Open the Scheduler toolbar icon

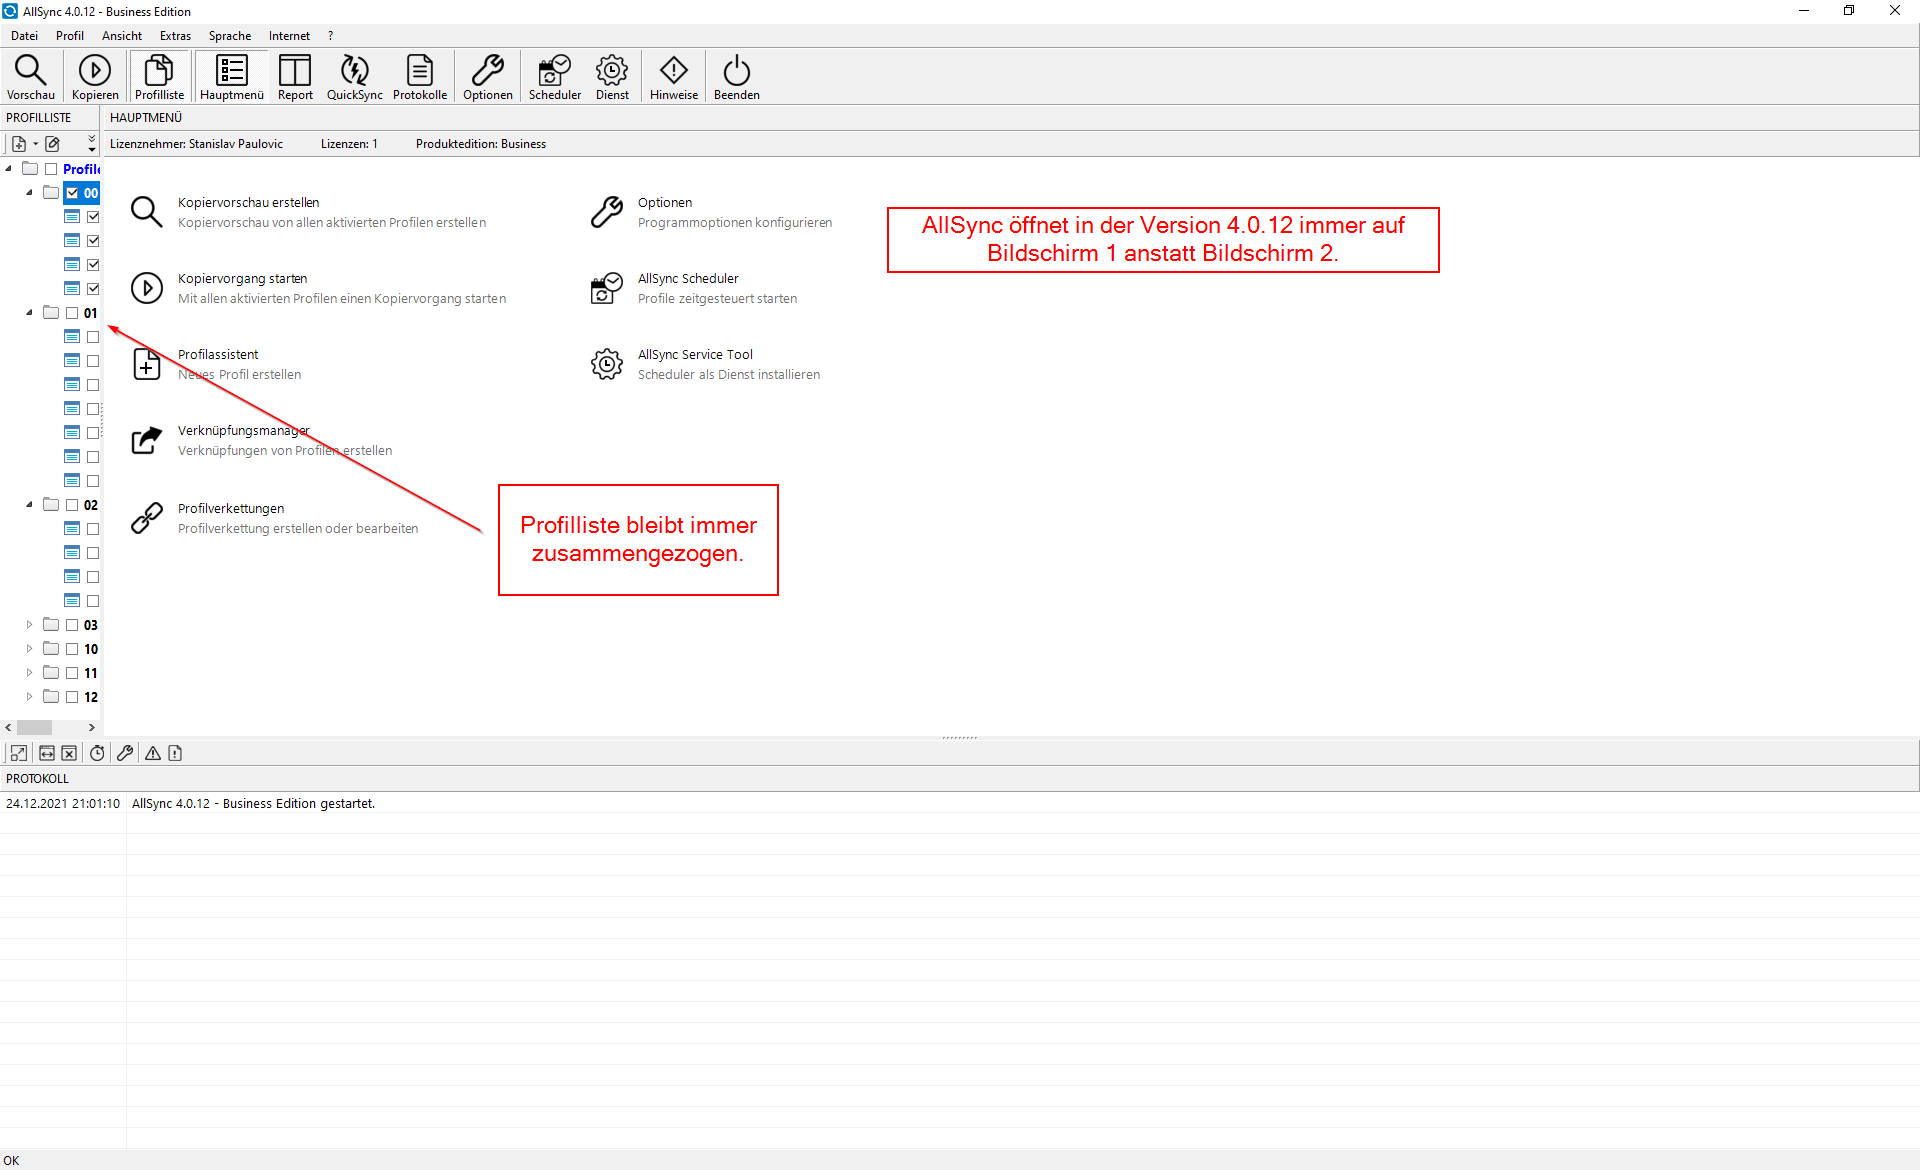point(554,77)
